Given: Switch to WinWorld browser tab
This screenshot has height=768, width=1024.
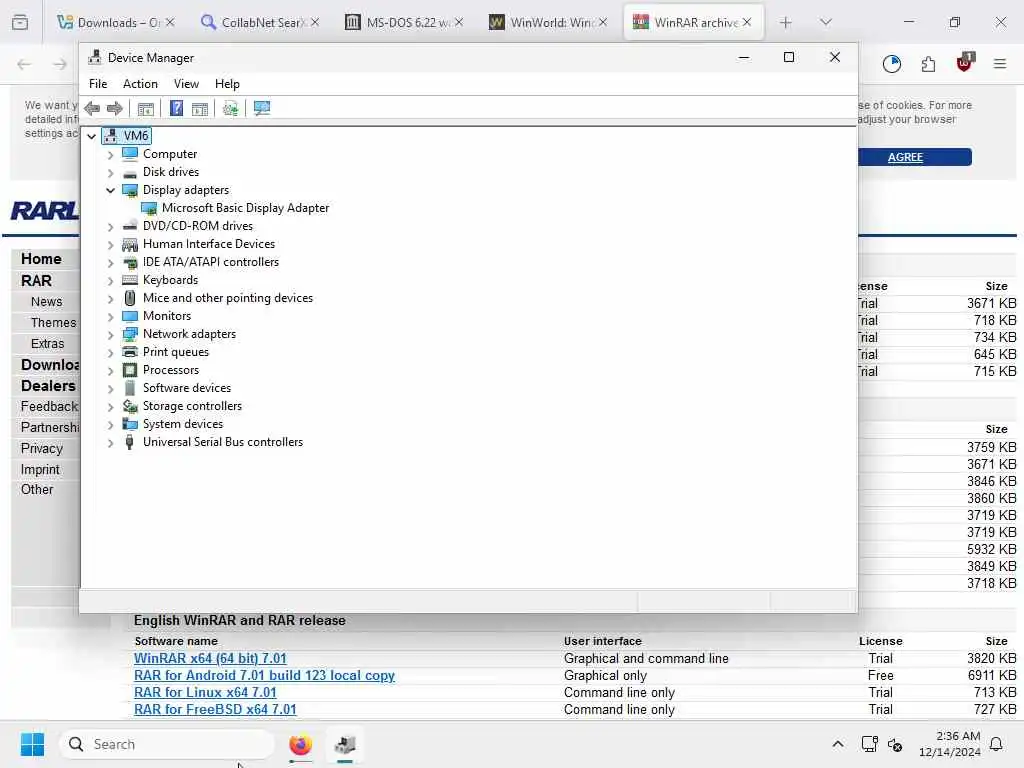Looking at the screenshot, I should [x=548, y=22].
